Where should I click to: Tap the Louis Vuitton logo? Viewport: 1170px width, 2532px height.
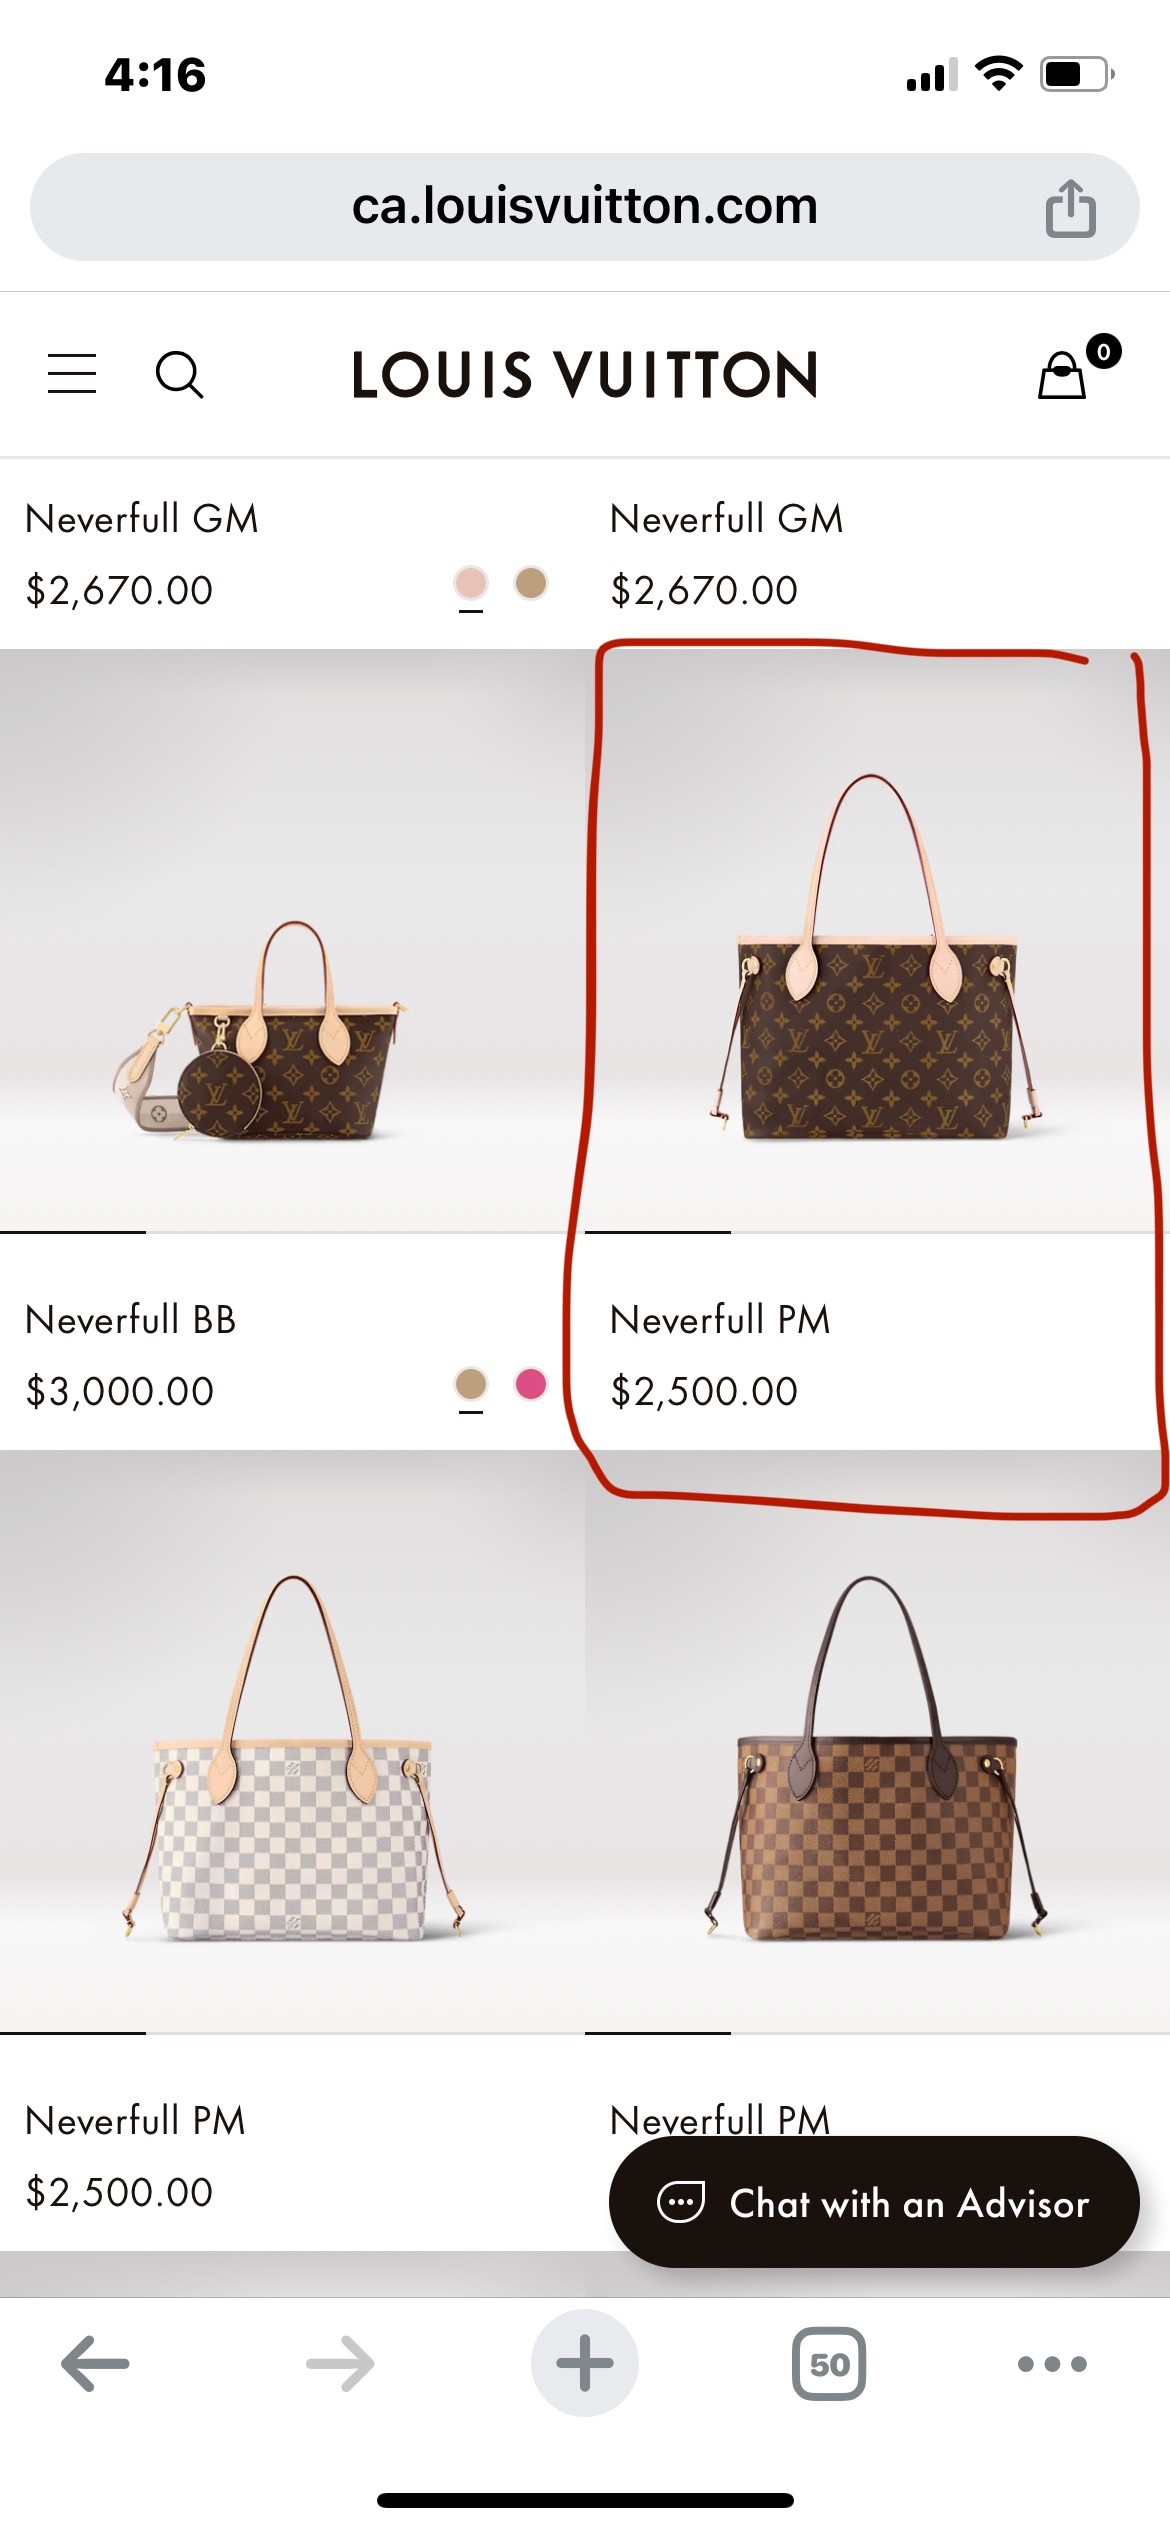pyautogui.click(x=585, y=375)
